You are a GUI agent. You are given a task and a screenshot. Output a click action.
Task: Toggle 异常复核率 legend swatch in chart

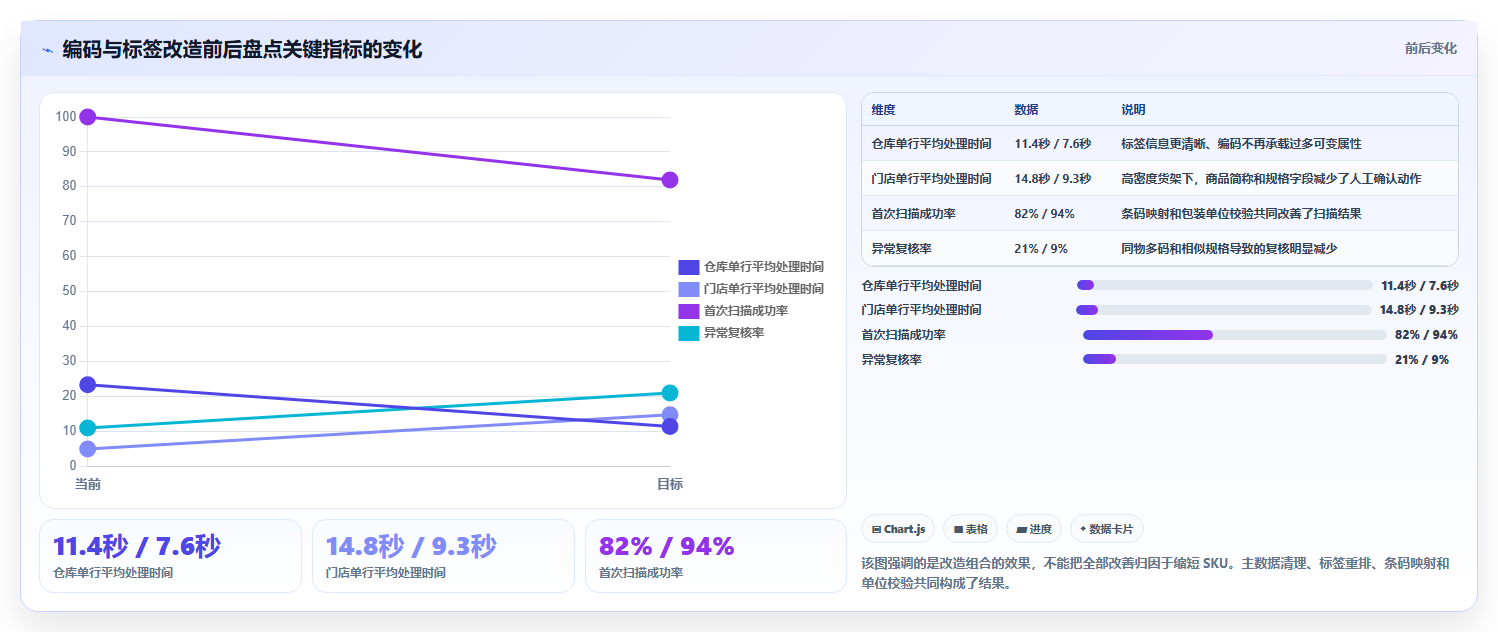pyautogui.click(x=689, y=333)
